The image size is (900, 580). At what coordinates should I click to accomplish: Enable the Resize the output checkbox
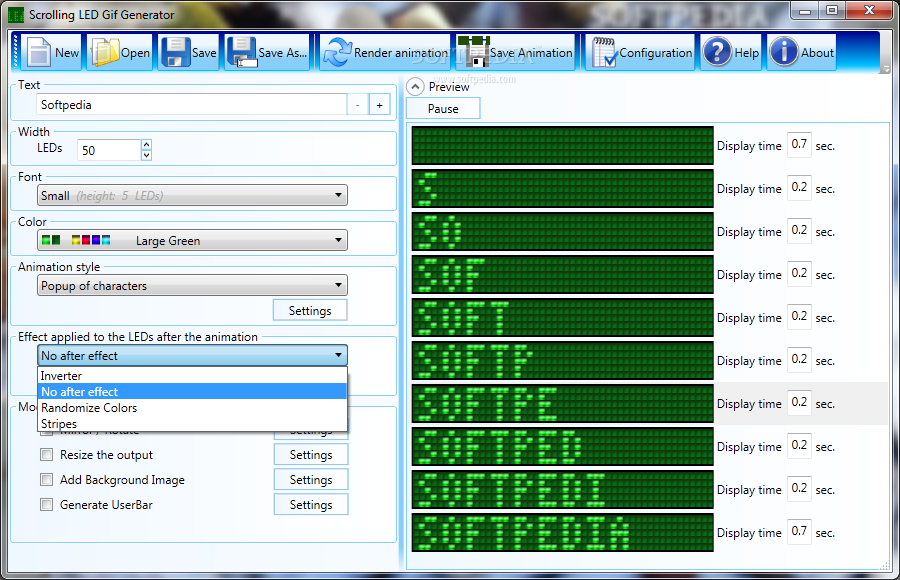(46, 455)
